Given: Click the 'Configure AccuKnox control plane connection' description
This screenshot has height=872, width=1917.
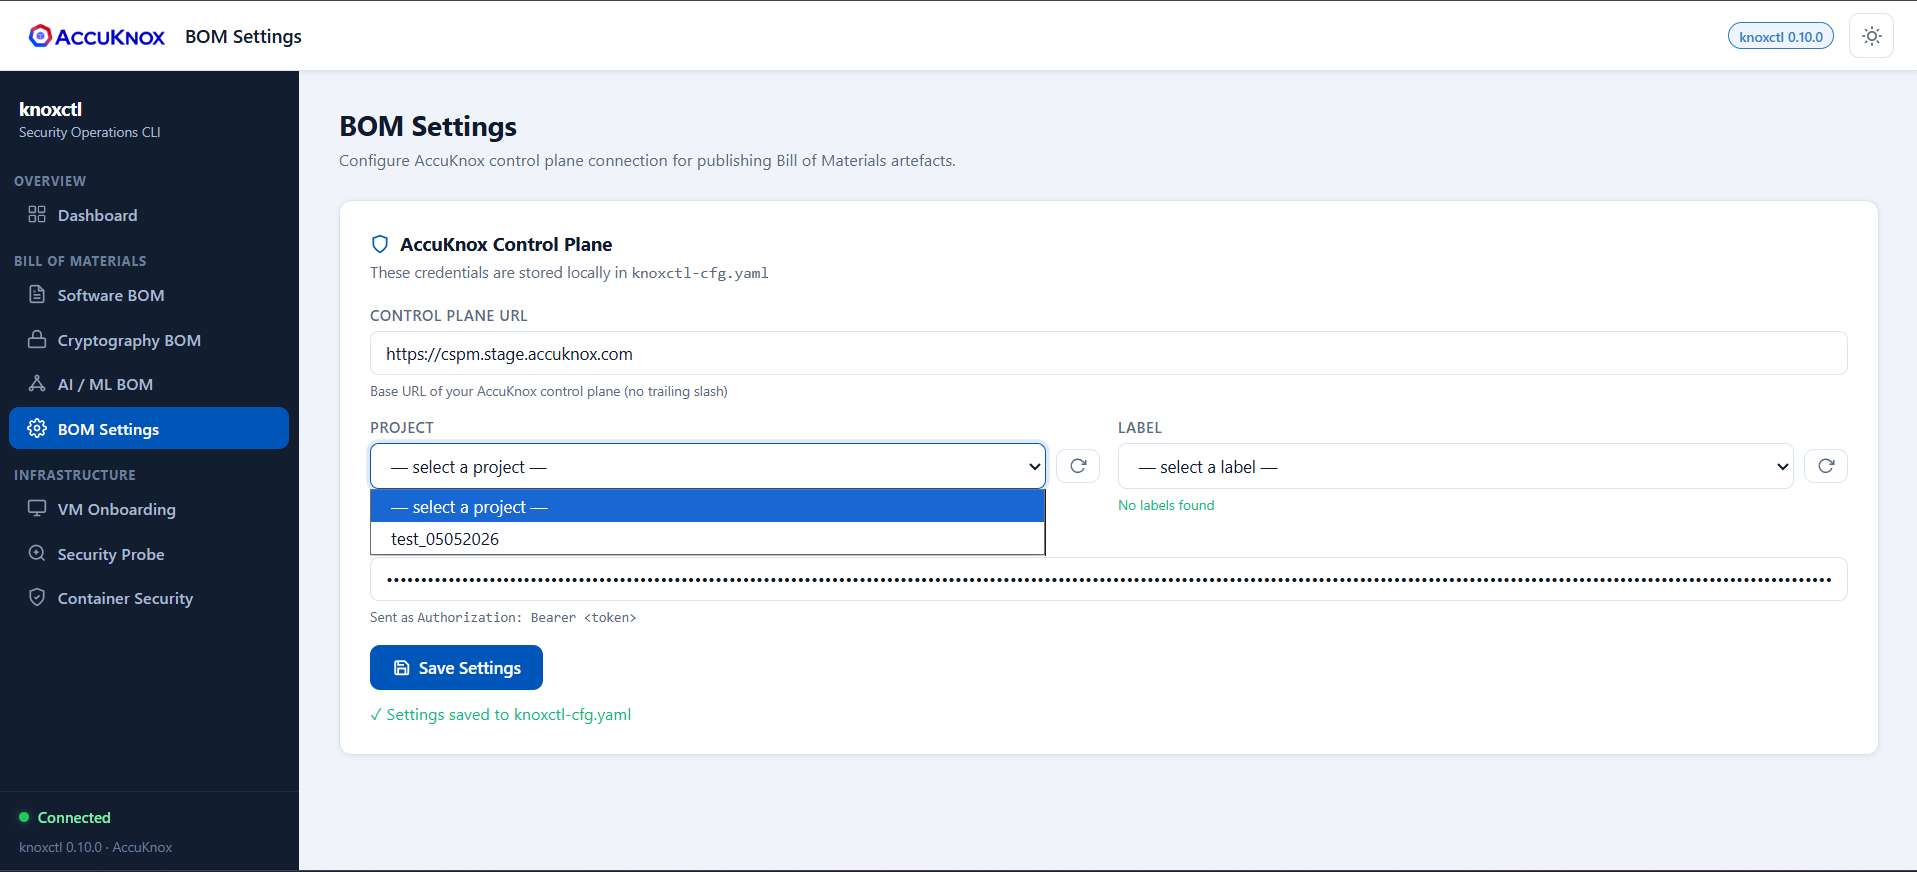Looking at the screenshot, I should point(647,160).
